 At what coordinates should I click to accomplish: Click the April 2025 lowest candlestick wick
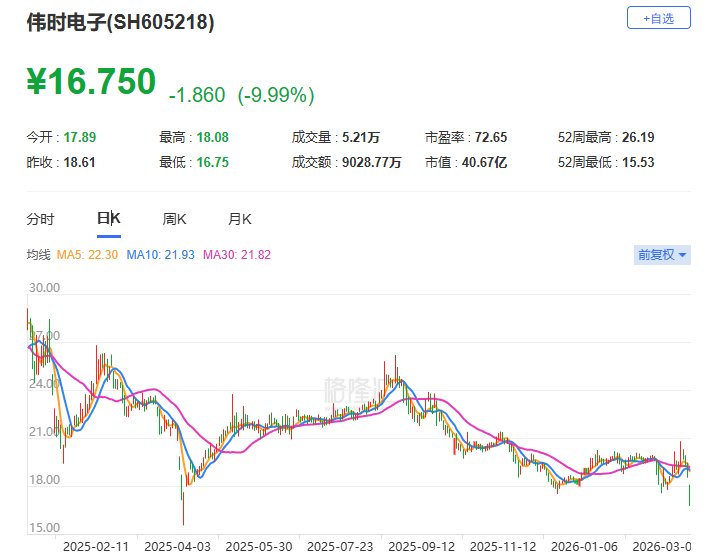tap(183, 510)
